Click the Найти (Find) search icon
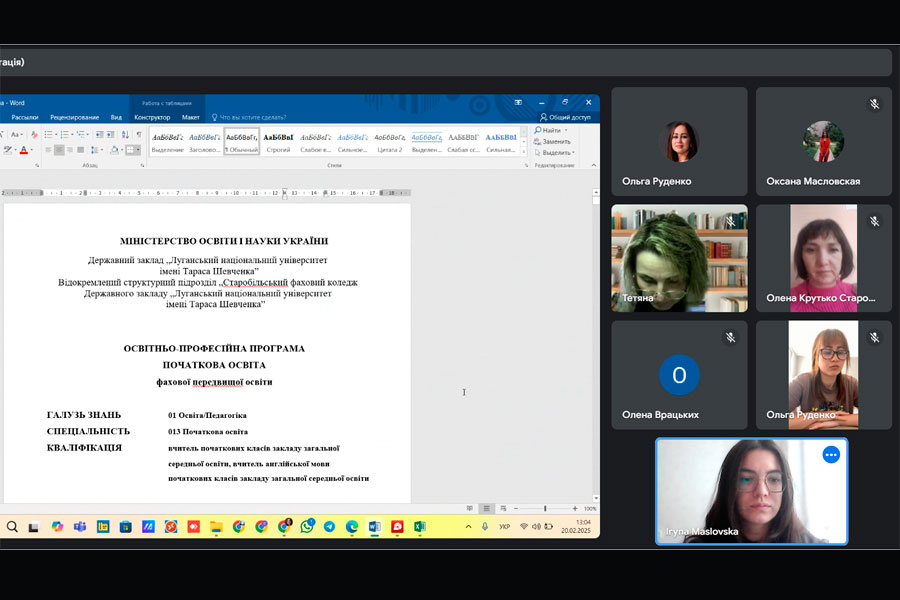 (x=539, y=130)
